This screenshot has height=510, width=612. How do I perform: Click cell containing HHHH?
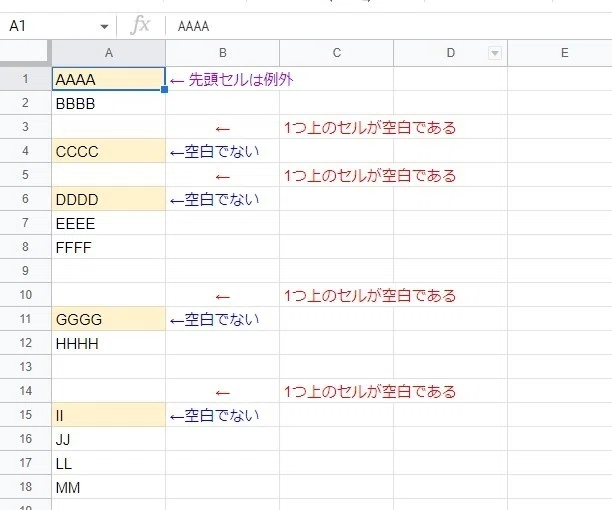tap(109, 343)
